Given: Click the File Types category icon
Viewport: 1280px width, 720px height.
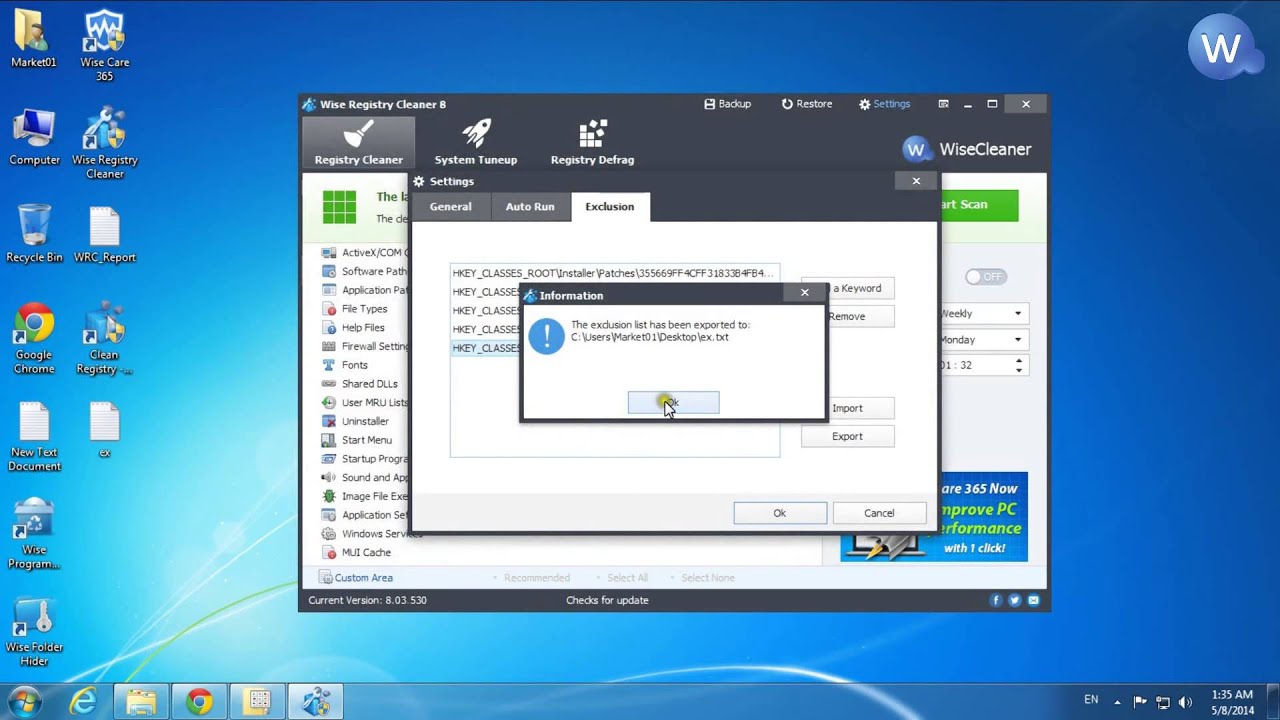Looking at the screenshot, I should (x=329, y=309).
